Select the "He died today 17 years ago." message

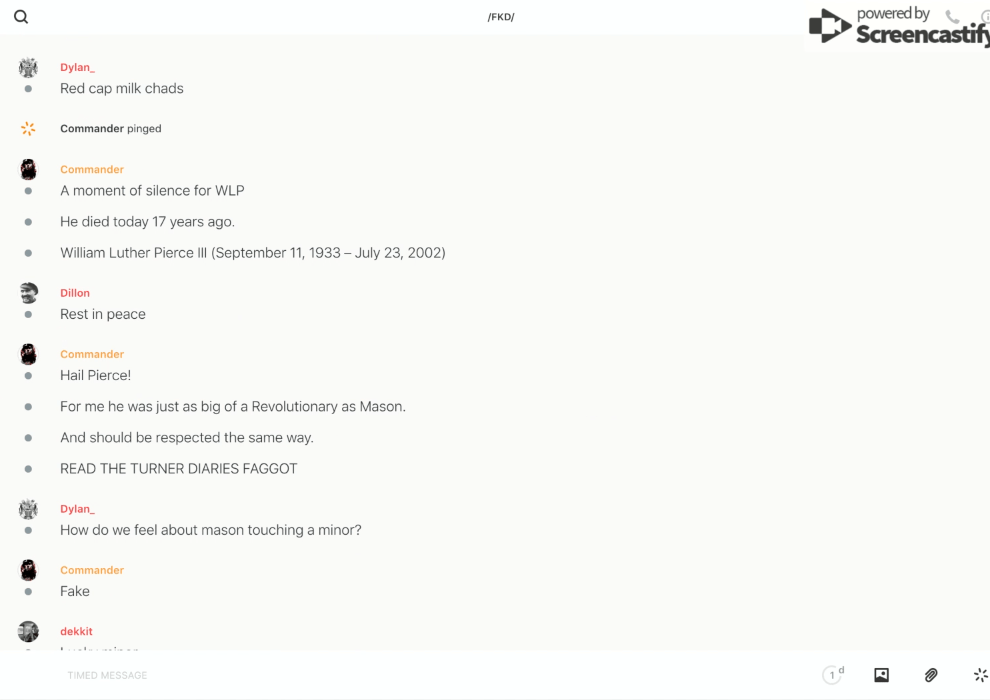pyautogui.click(x=147, y=221)
